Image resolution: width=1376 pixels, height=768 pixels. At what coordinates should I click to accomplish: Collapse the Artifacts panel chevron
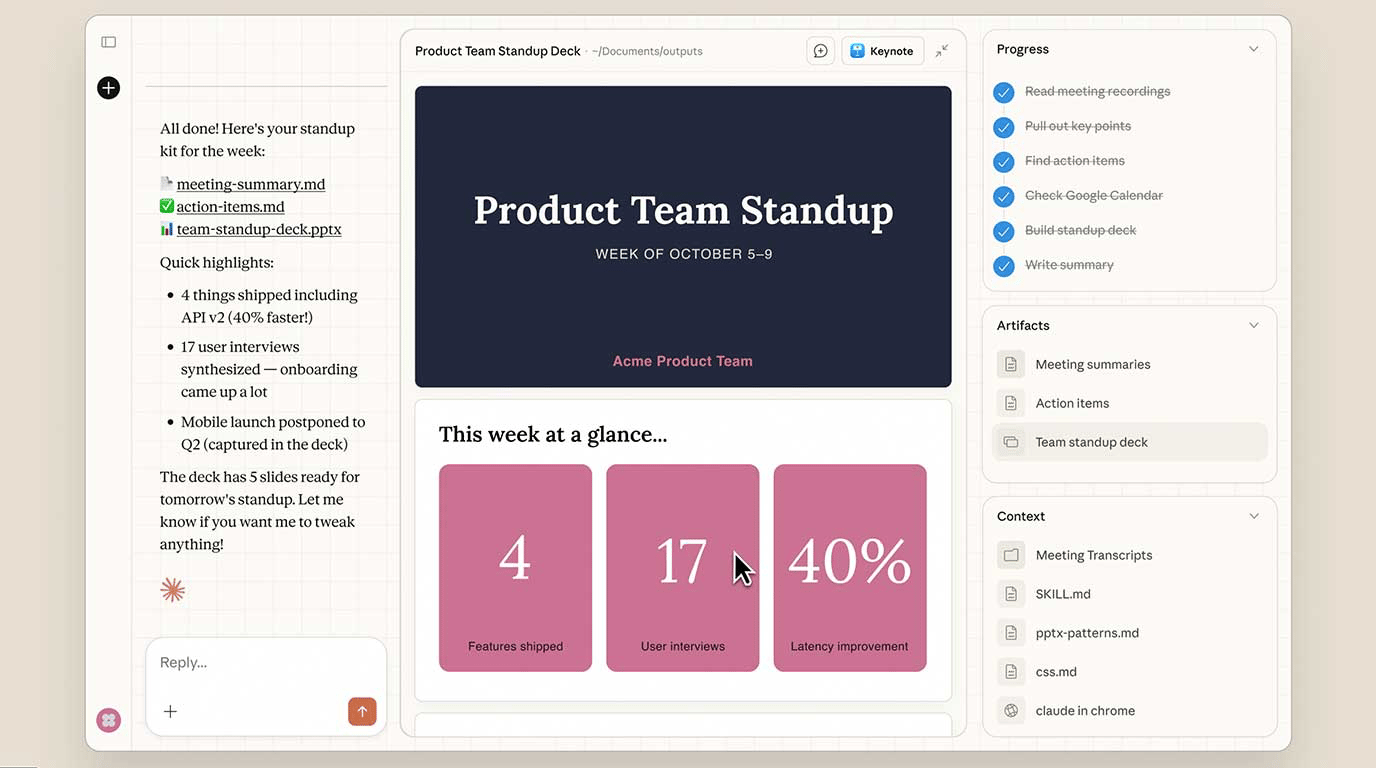click(x=1253, y=325)
